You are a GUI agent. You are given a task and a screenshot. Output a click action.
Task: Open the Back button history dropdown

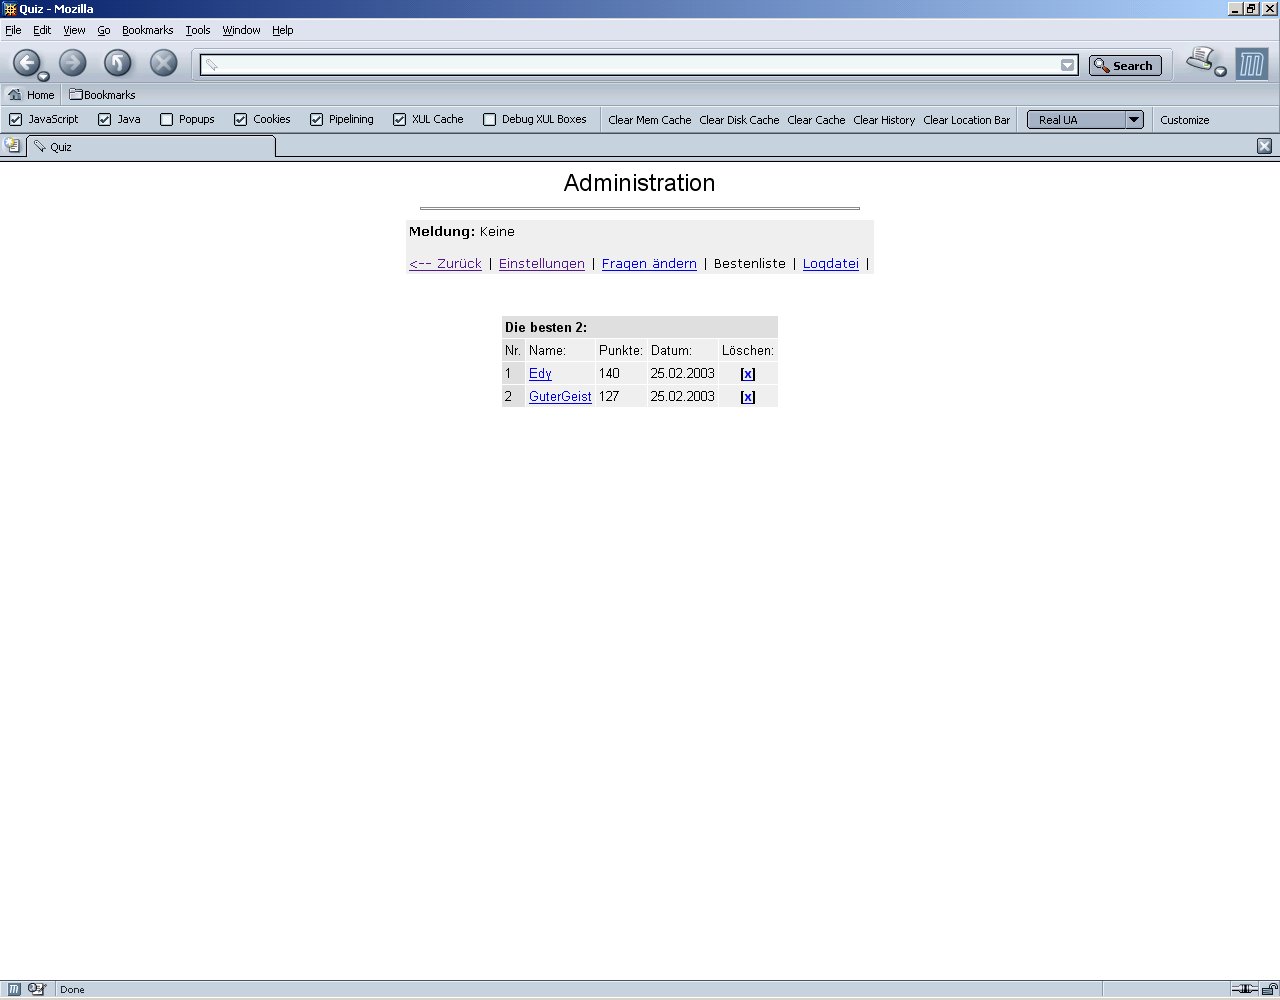point(43,77)
